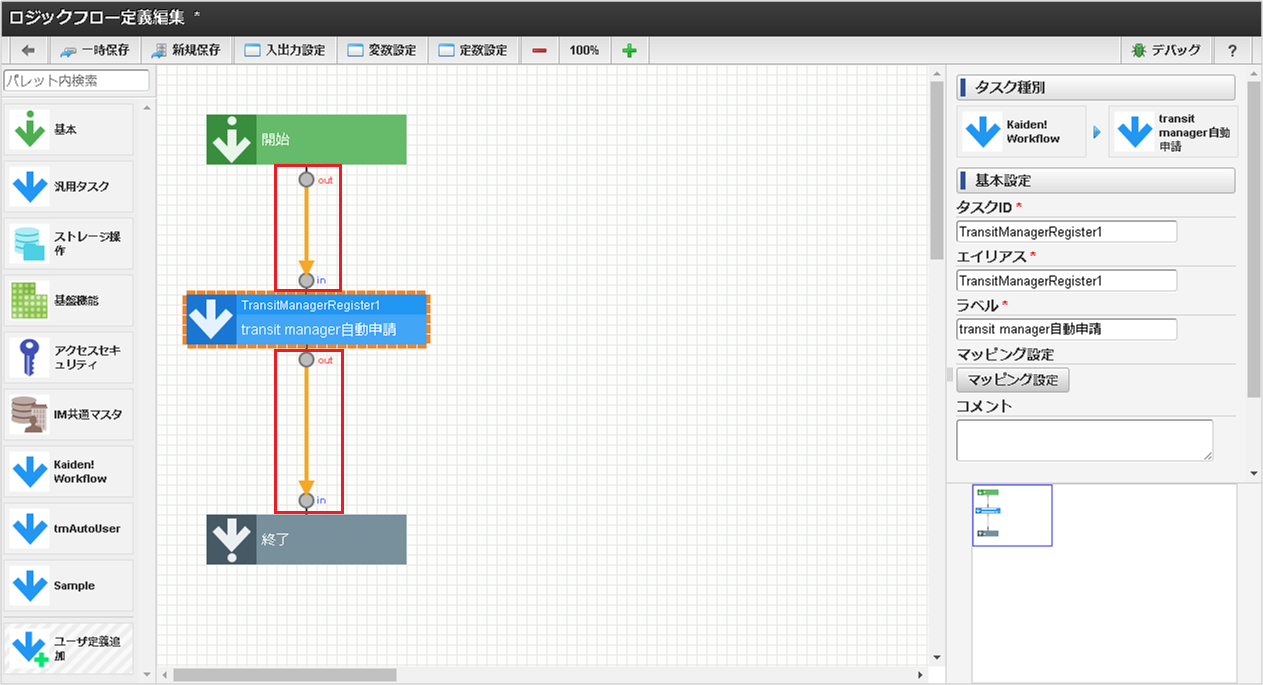Viewport: 1263px width, 685px height.
Task: Zoom in with the green plus icon
Action: [629, 50]
